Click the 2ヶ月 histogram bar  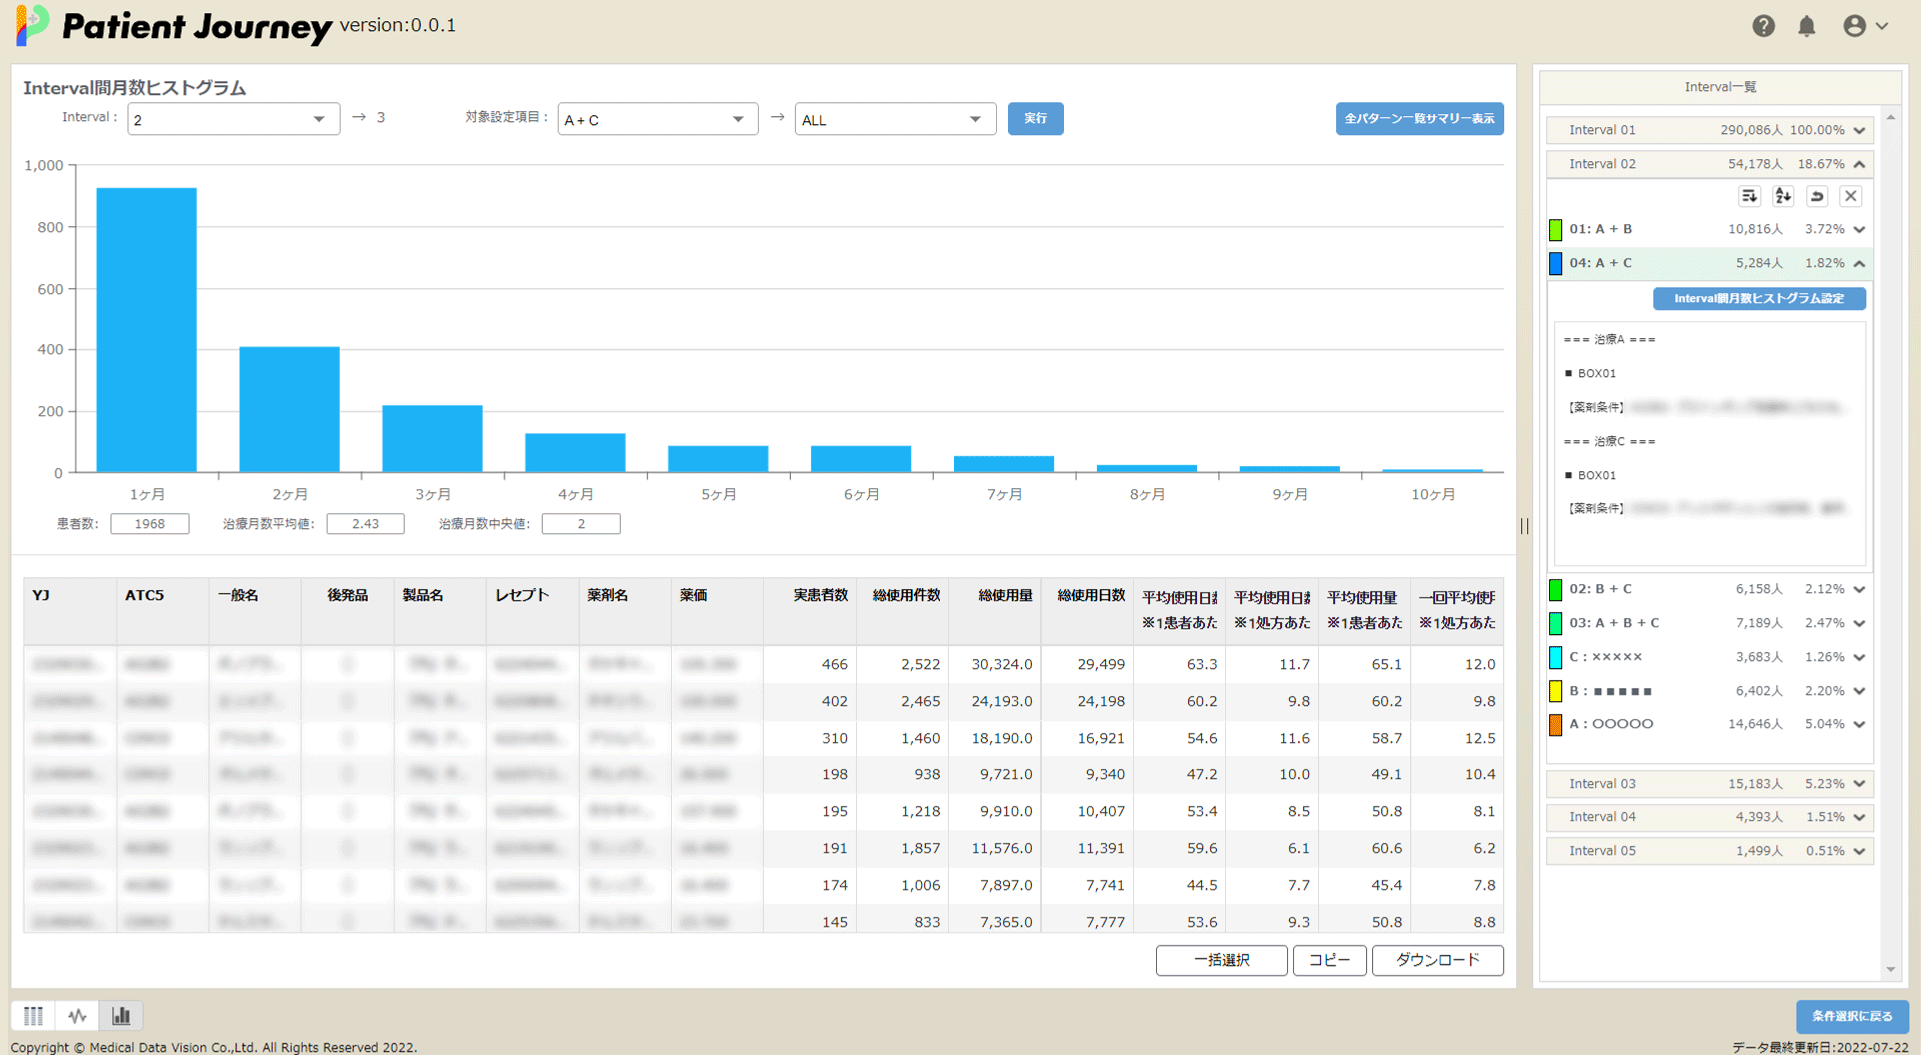[289, 410]
